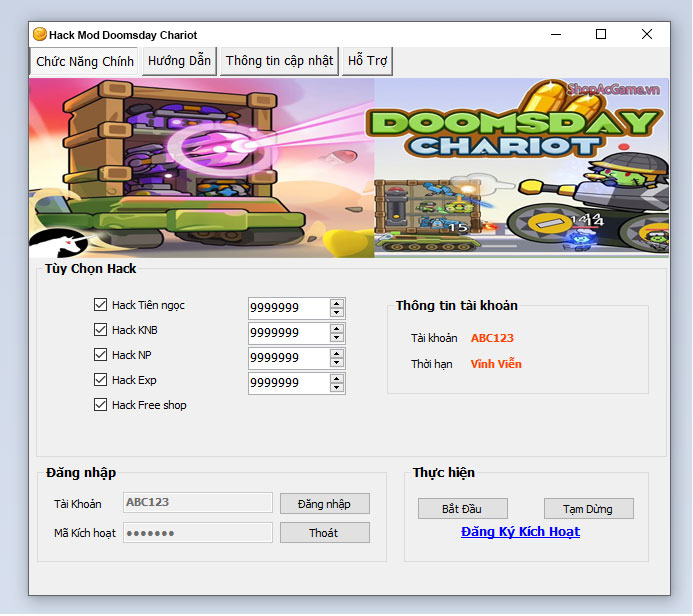
Task: Uncheck Hack Free shop
Action: 100,405
